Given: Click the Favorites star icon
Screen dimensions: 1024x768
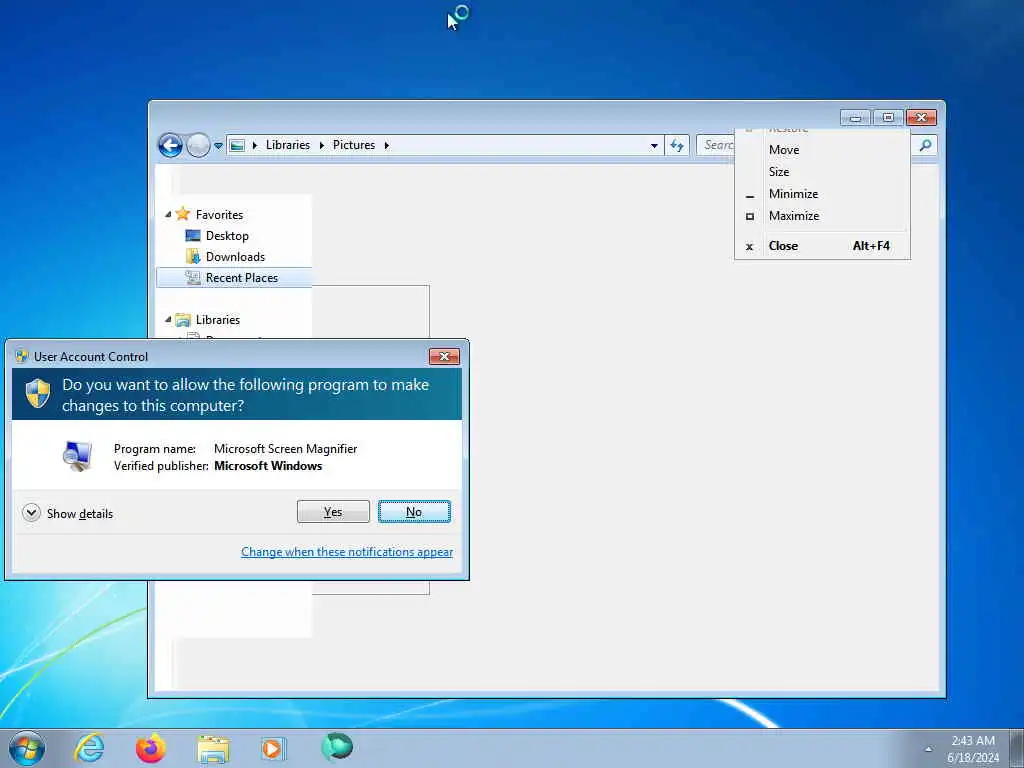Looking at the screenshot, I should (183, 214).
